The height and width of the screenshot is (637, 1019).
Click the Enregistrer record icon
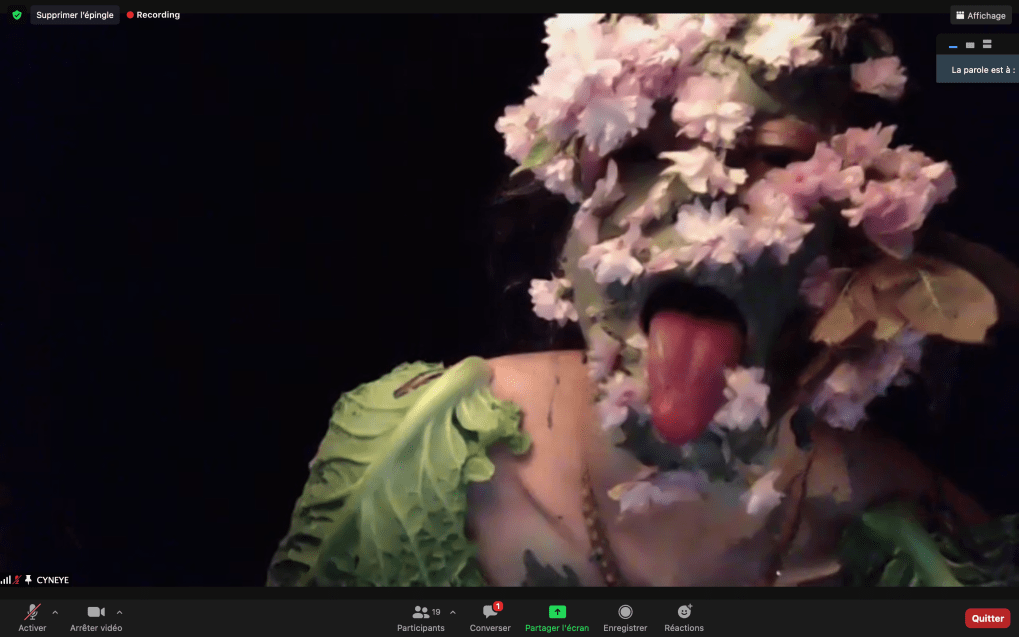coord(625,612)
